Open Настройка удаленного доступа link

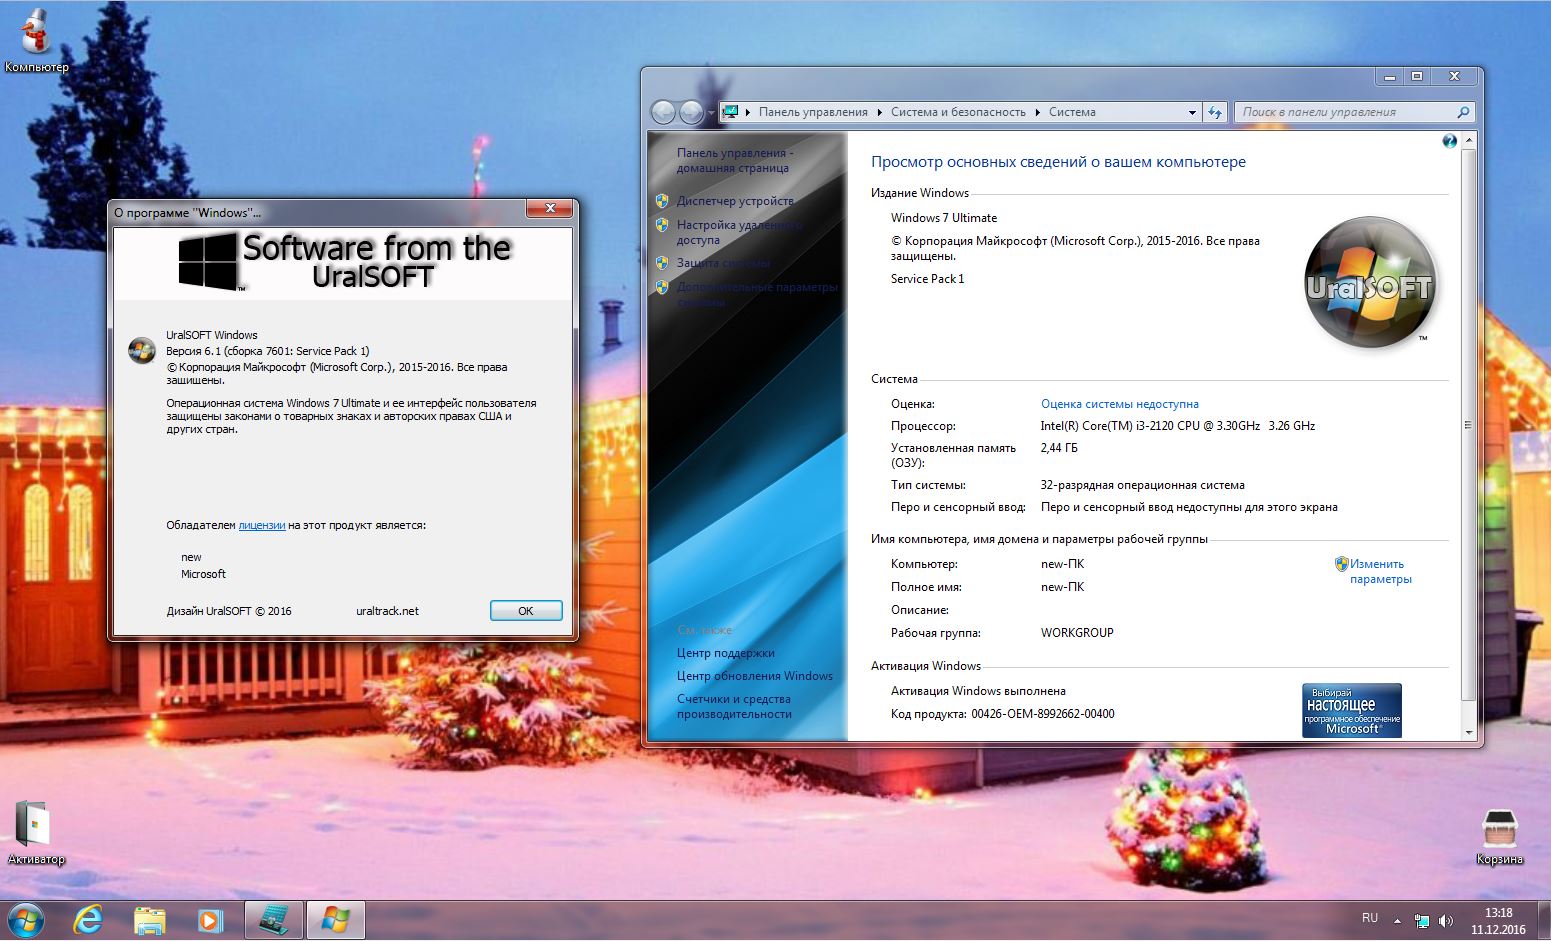[739, 232]
